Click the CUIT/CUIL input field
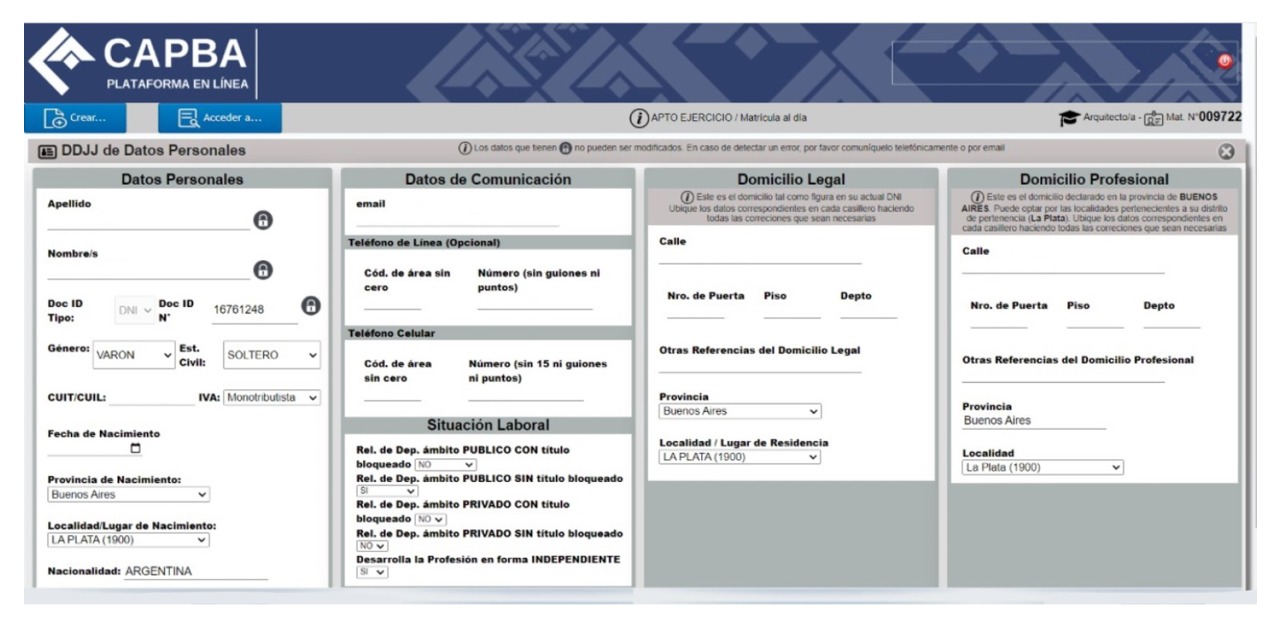The width and height of the screenshot is (1280, 627). click(x=150, y=398)
